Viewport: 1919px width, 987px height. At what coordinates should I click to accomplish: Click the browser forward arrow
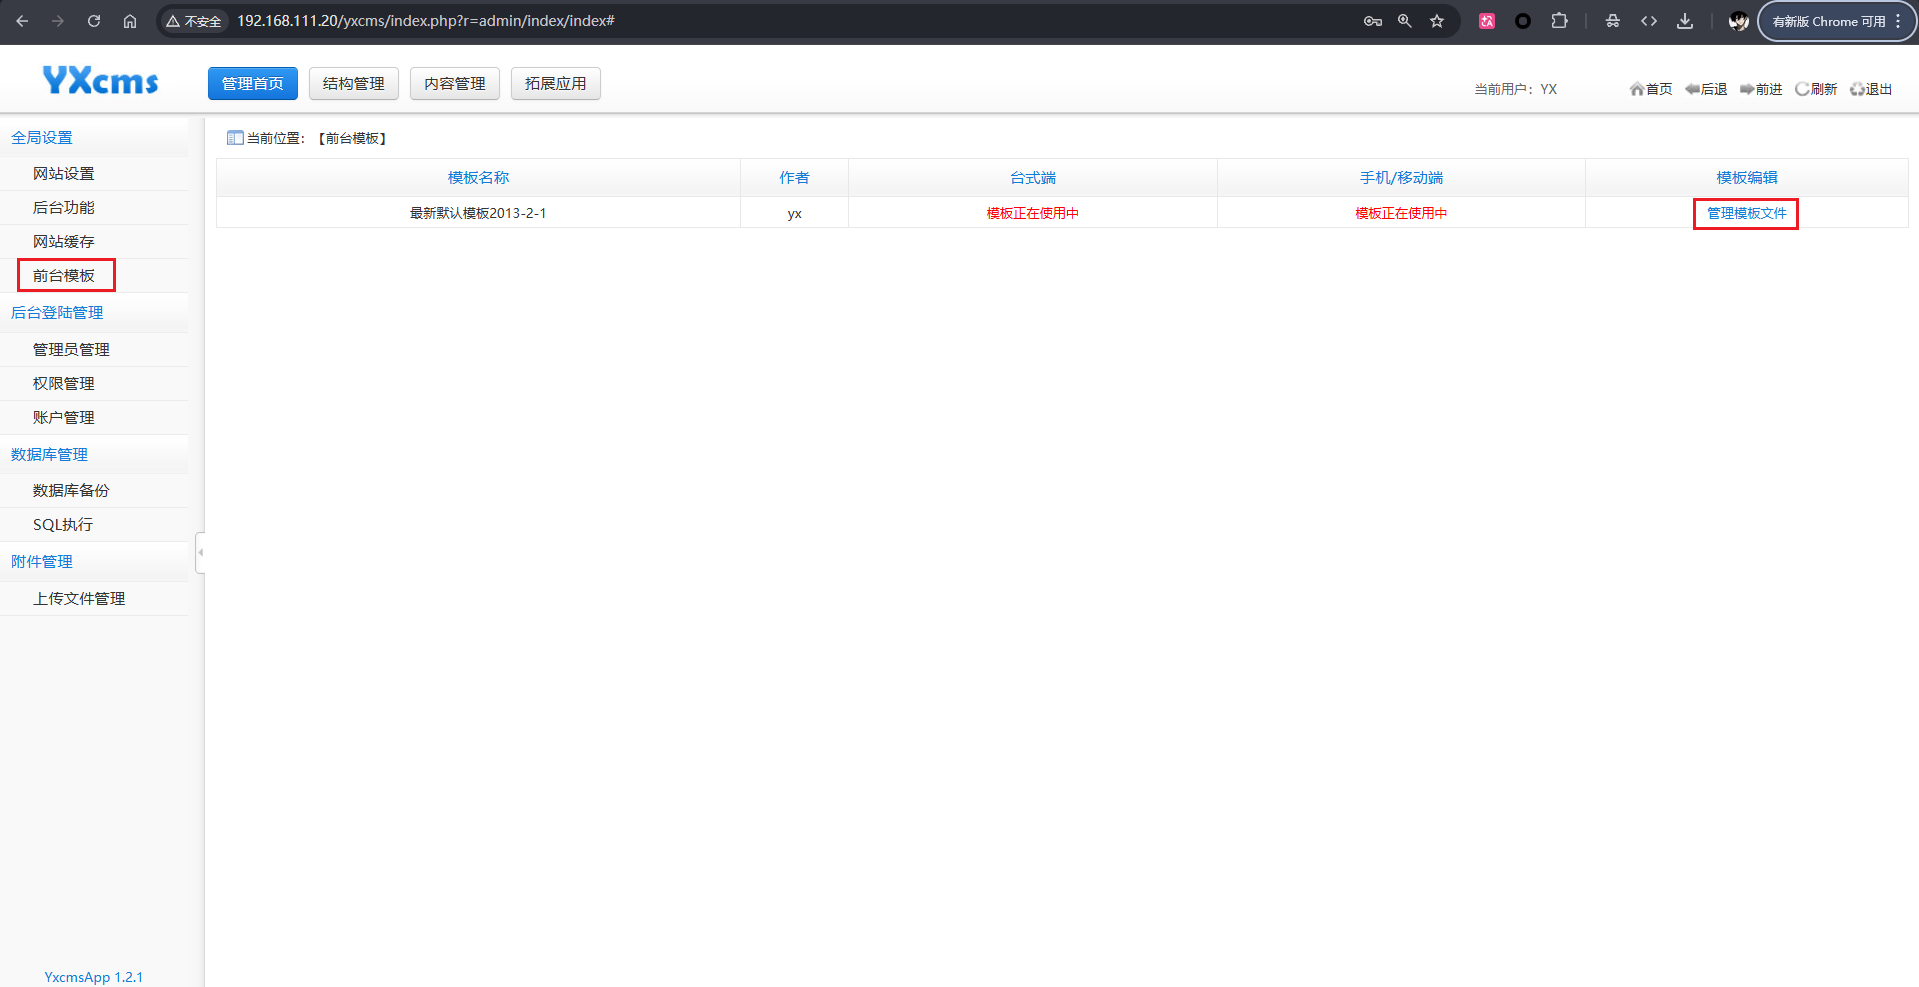point(58,21)
